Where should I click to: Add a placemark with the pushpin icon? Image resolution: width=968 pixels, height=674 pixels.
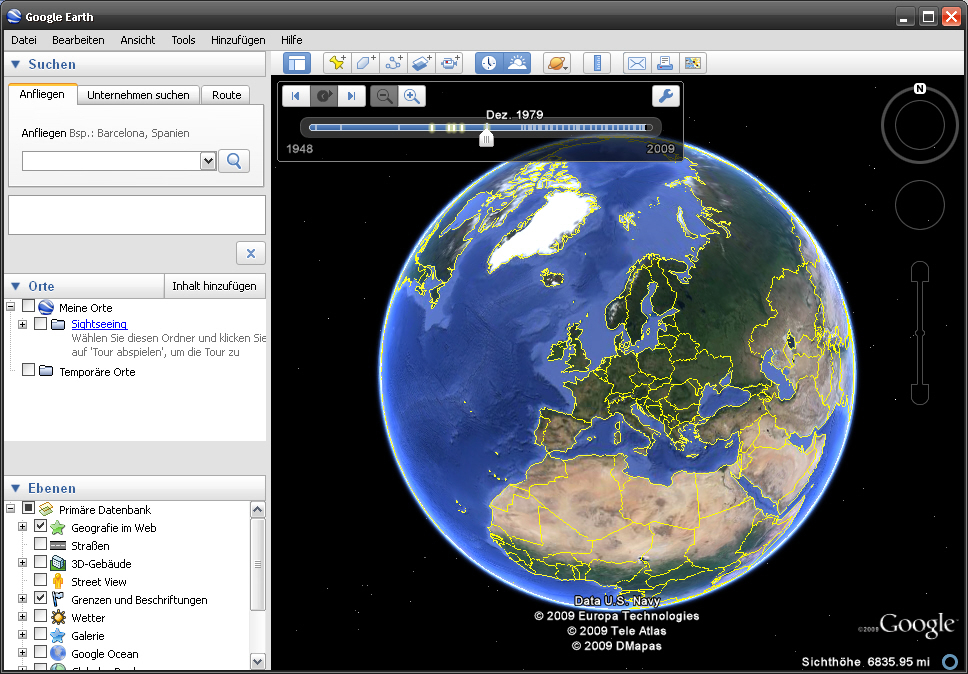point(337,63)
